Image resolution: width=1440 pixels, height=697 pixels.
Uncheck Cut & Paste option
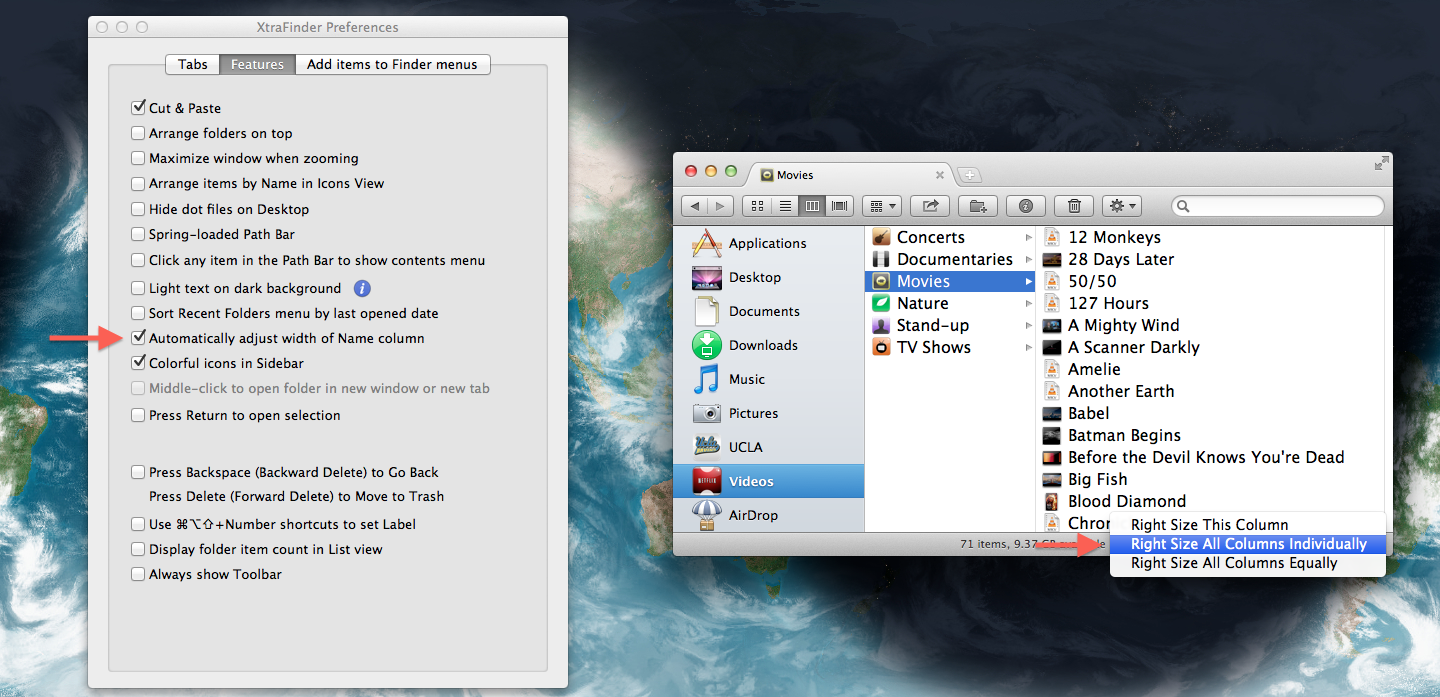point(138,107)
